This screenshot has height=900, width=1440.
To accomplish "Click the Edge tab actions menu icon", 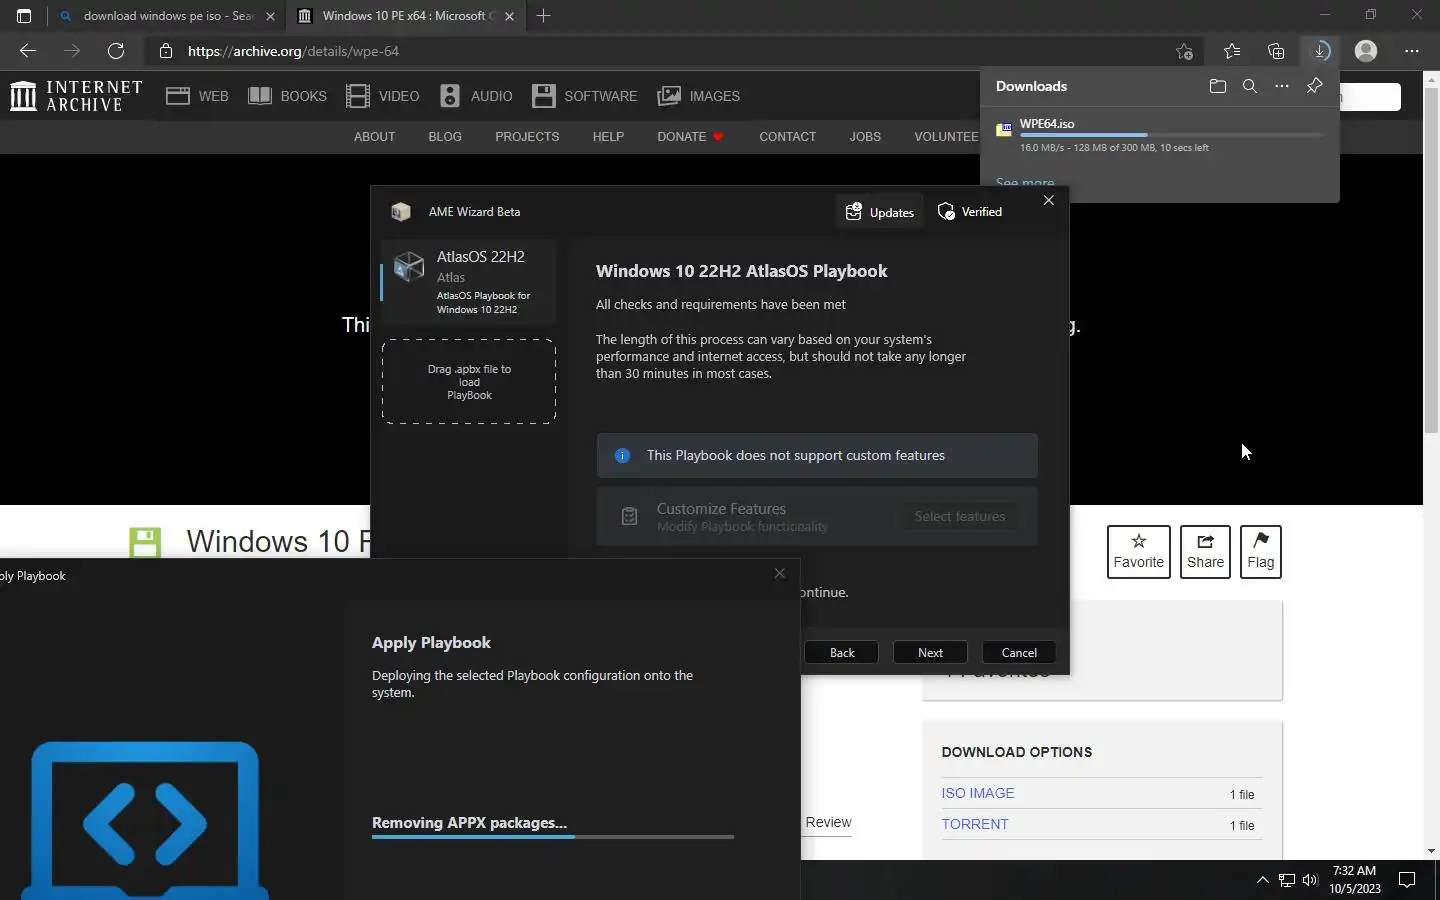I will tap(24, 16).
